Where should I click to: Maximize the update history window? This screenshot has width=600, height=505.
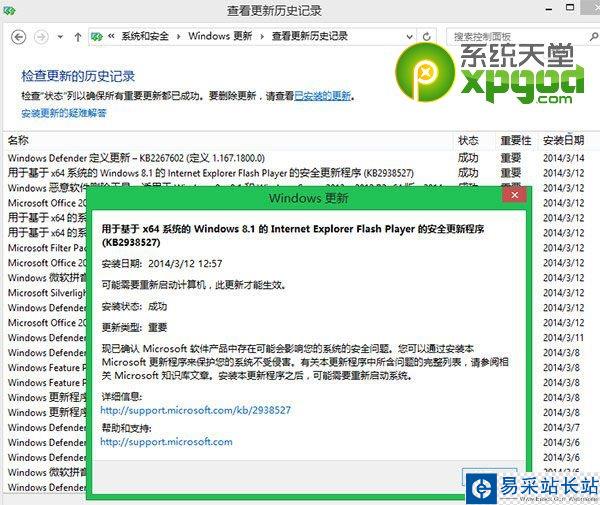tap(570, 8)
